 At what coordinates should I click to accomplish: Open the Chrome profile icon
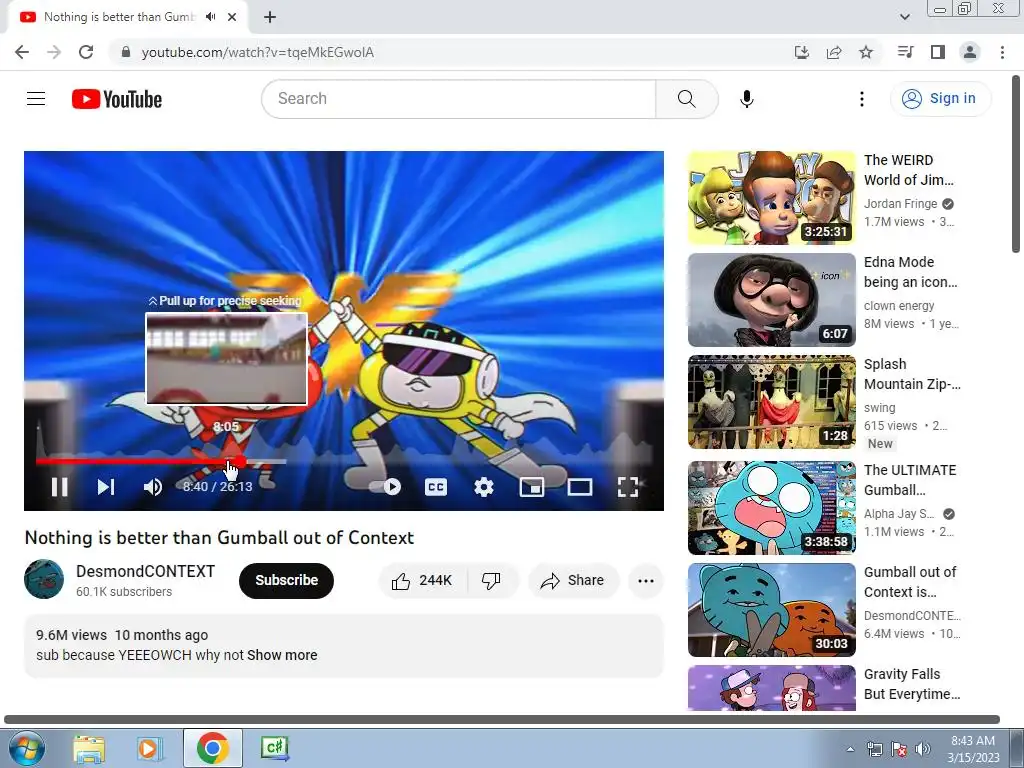click(x=970, y=52)
